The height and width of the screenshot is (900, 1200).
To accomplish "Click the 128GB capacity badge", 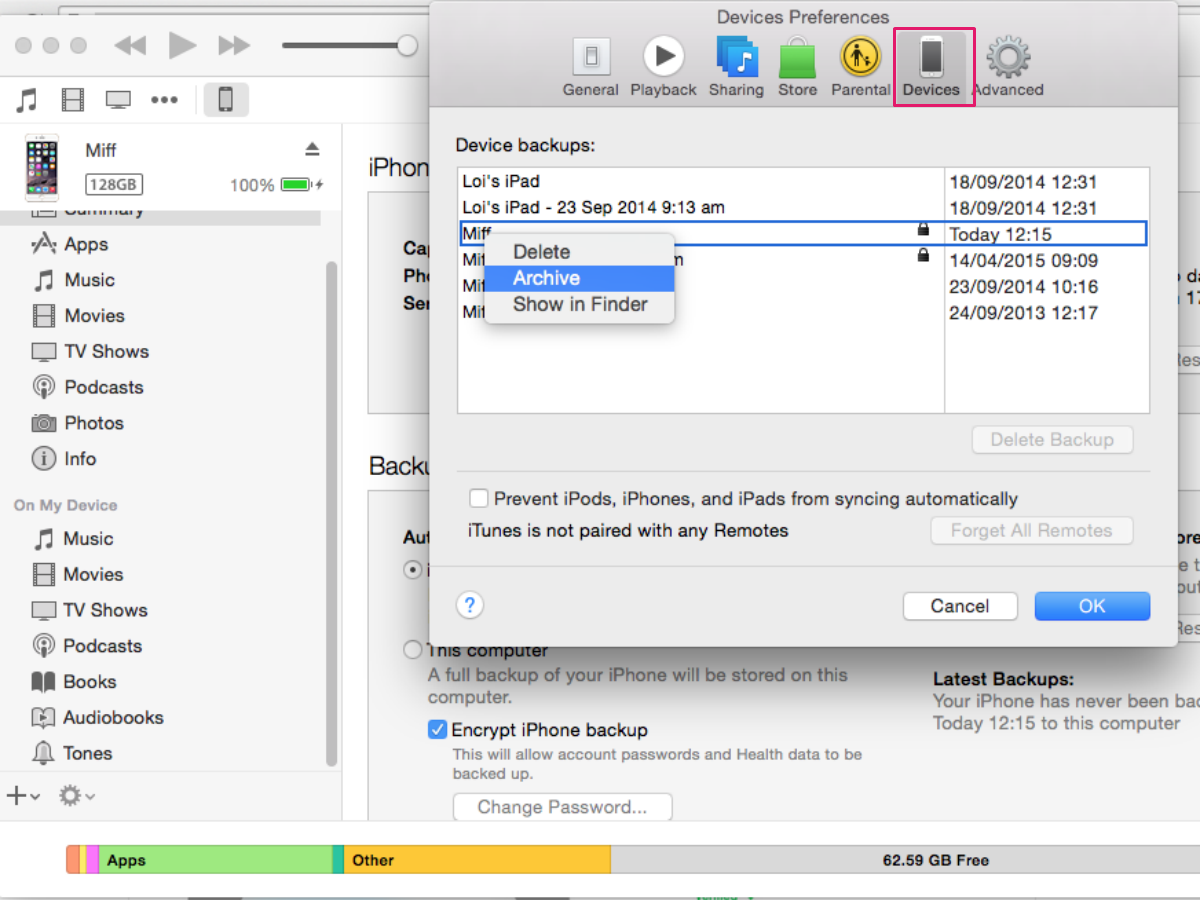I will (x=114, y=185).
